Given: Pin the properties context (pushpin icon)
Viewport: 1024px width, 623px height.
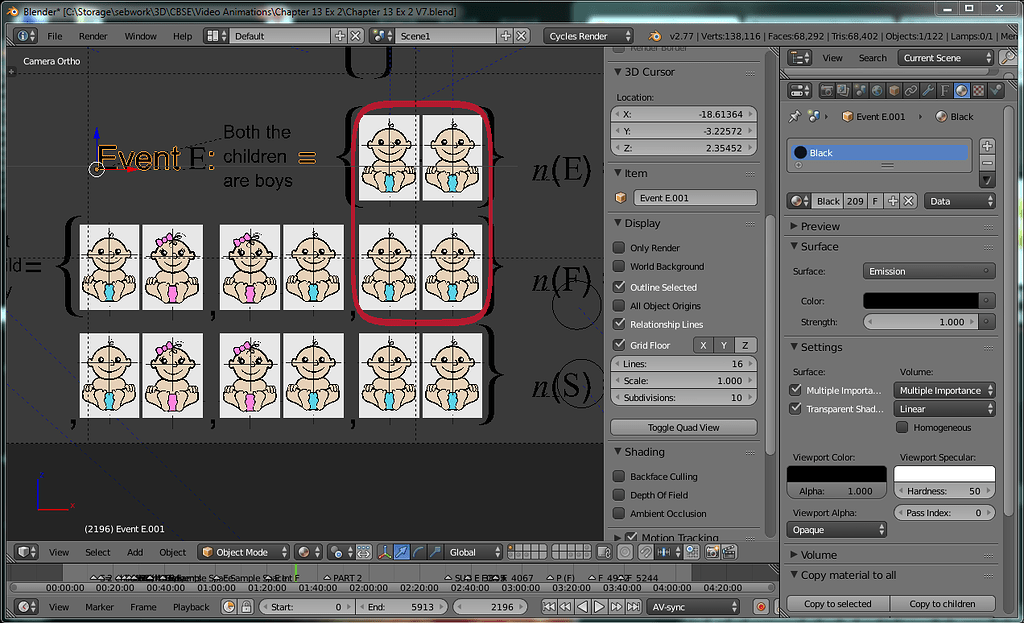Looking at the screenshot, I should point(795,116).
